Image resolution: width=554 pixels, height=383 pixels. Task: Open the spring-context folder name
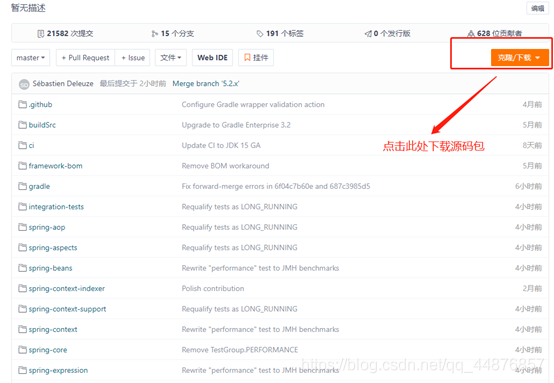[53, 330]
